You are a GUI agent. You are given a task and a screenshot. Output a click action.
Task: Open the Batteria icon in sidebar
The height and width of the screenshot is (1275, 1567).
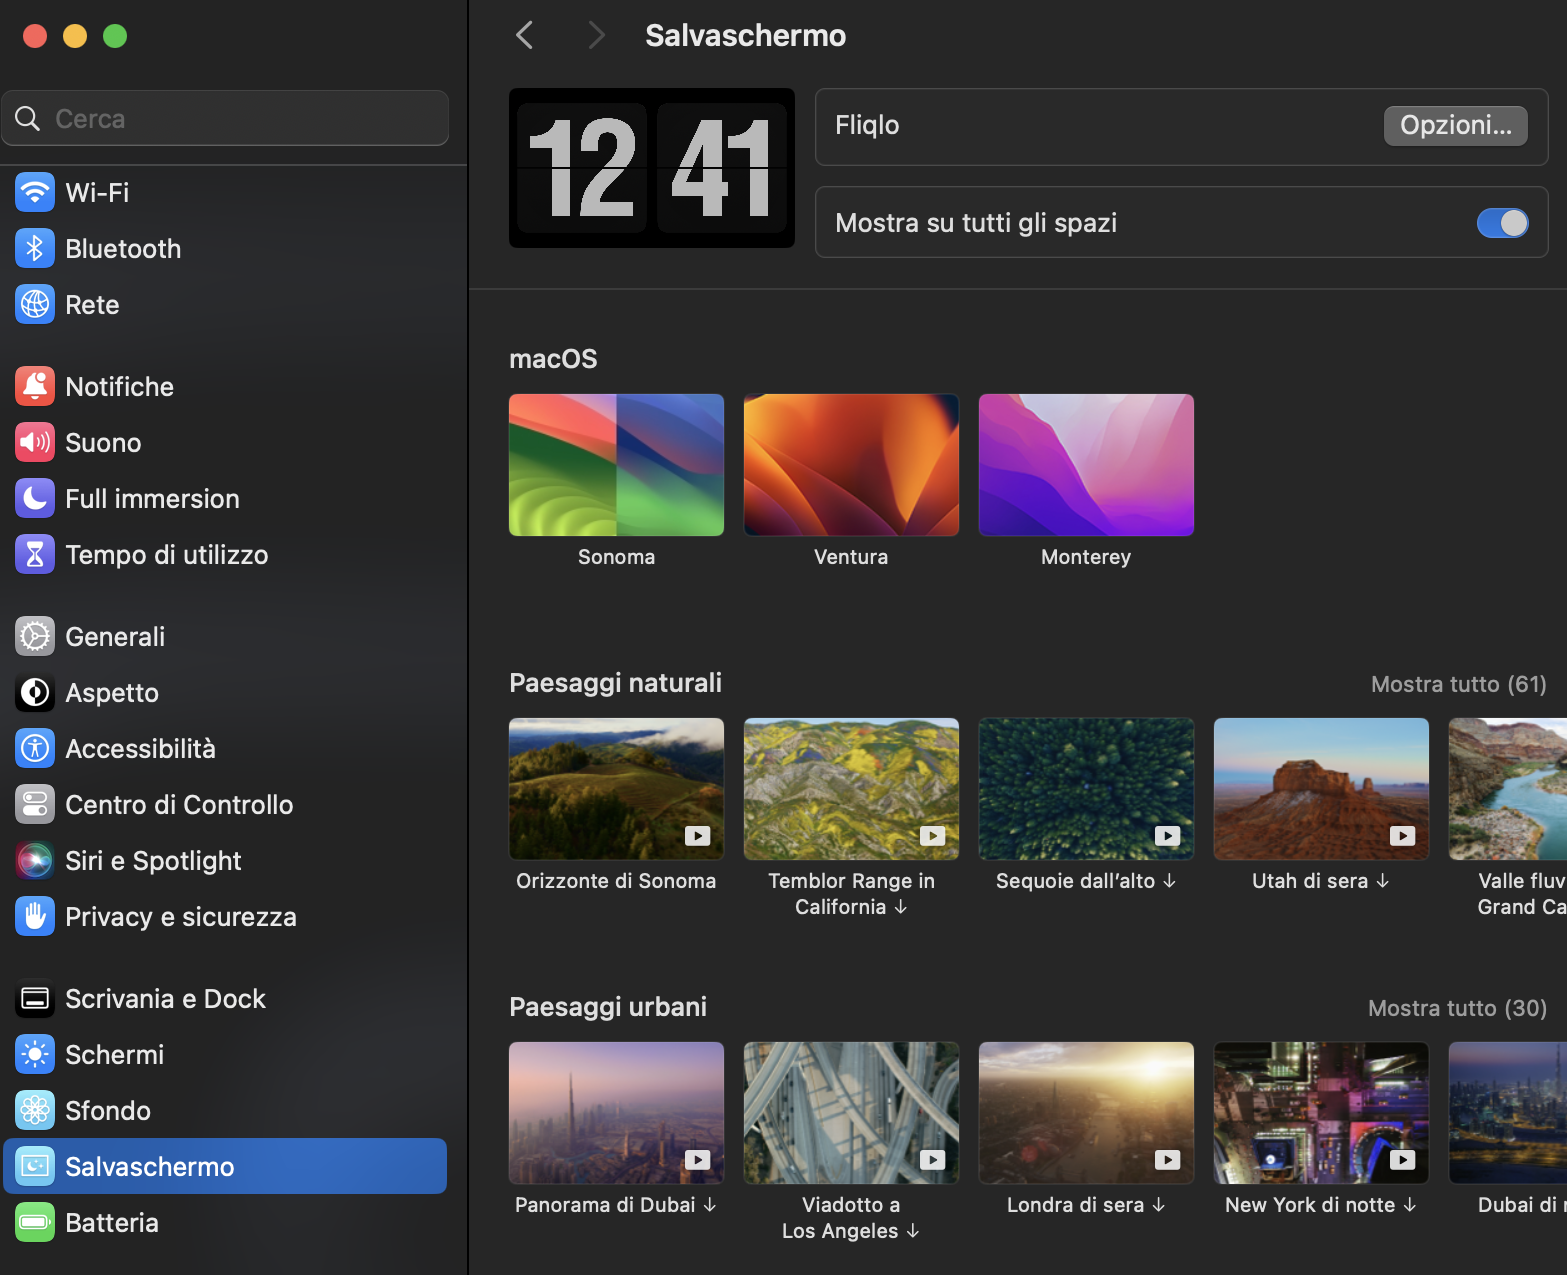(35, 1222)
